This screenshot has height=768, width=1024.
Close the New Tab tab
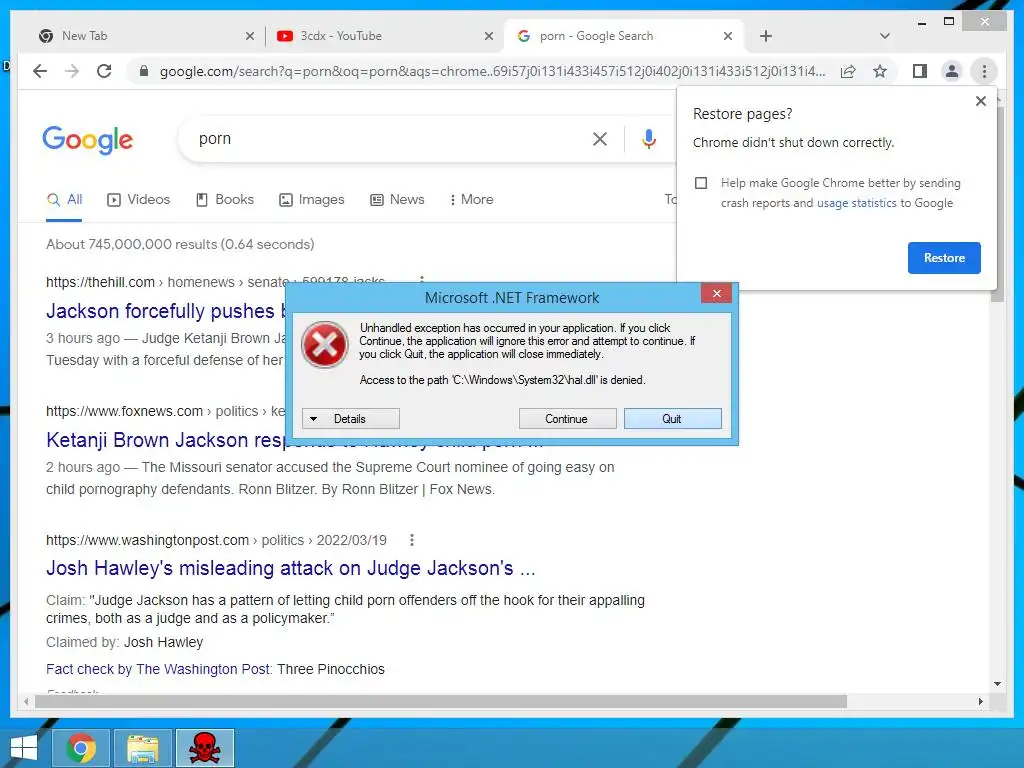[x=249, y=36]
